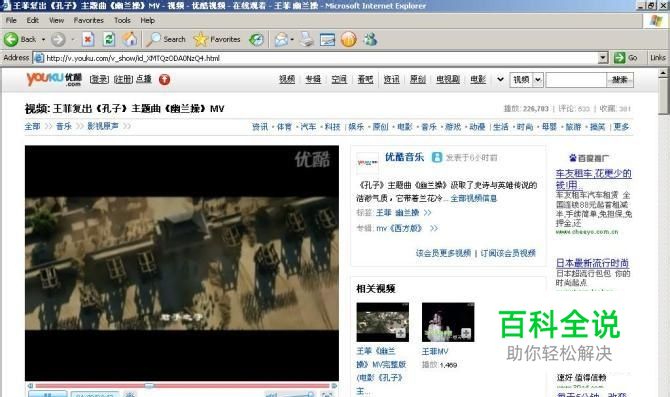This screenshot has height=397, width=670.
Task: Expand the address bar dropdown
Action: (603, 58)
